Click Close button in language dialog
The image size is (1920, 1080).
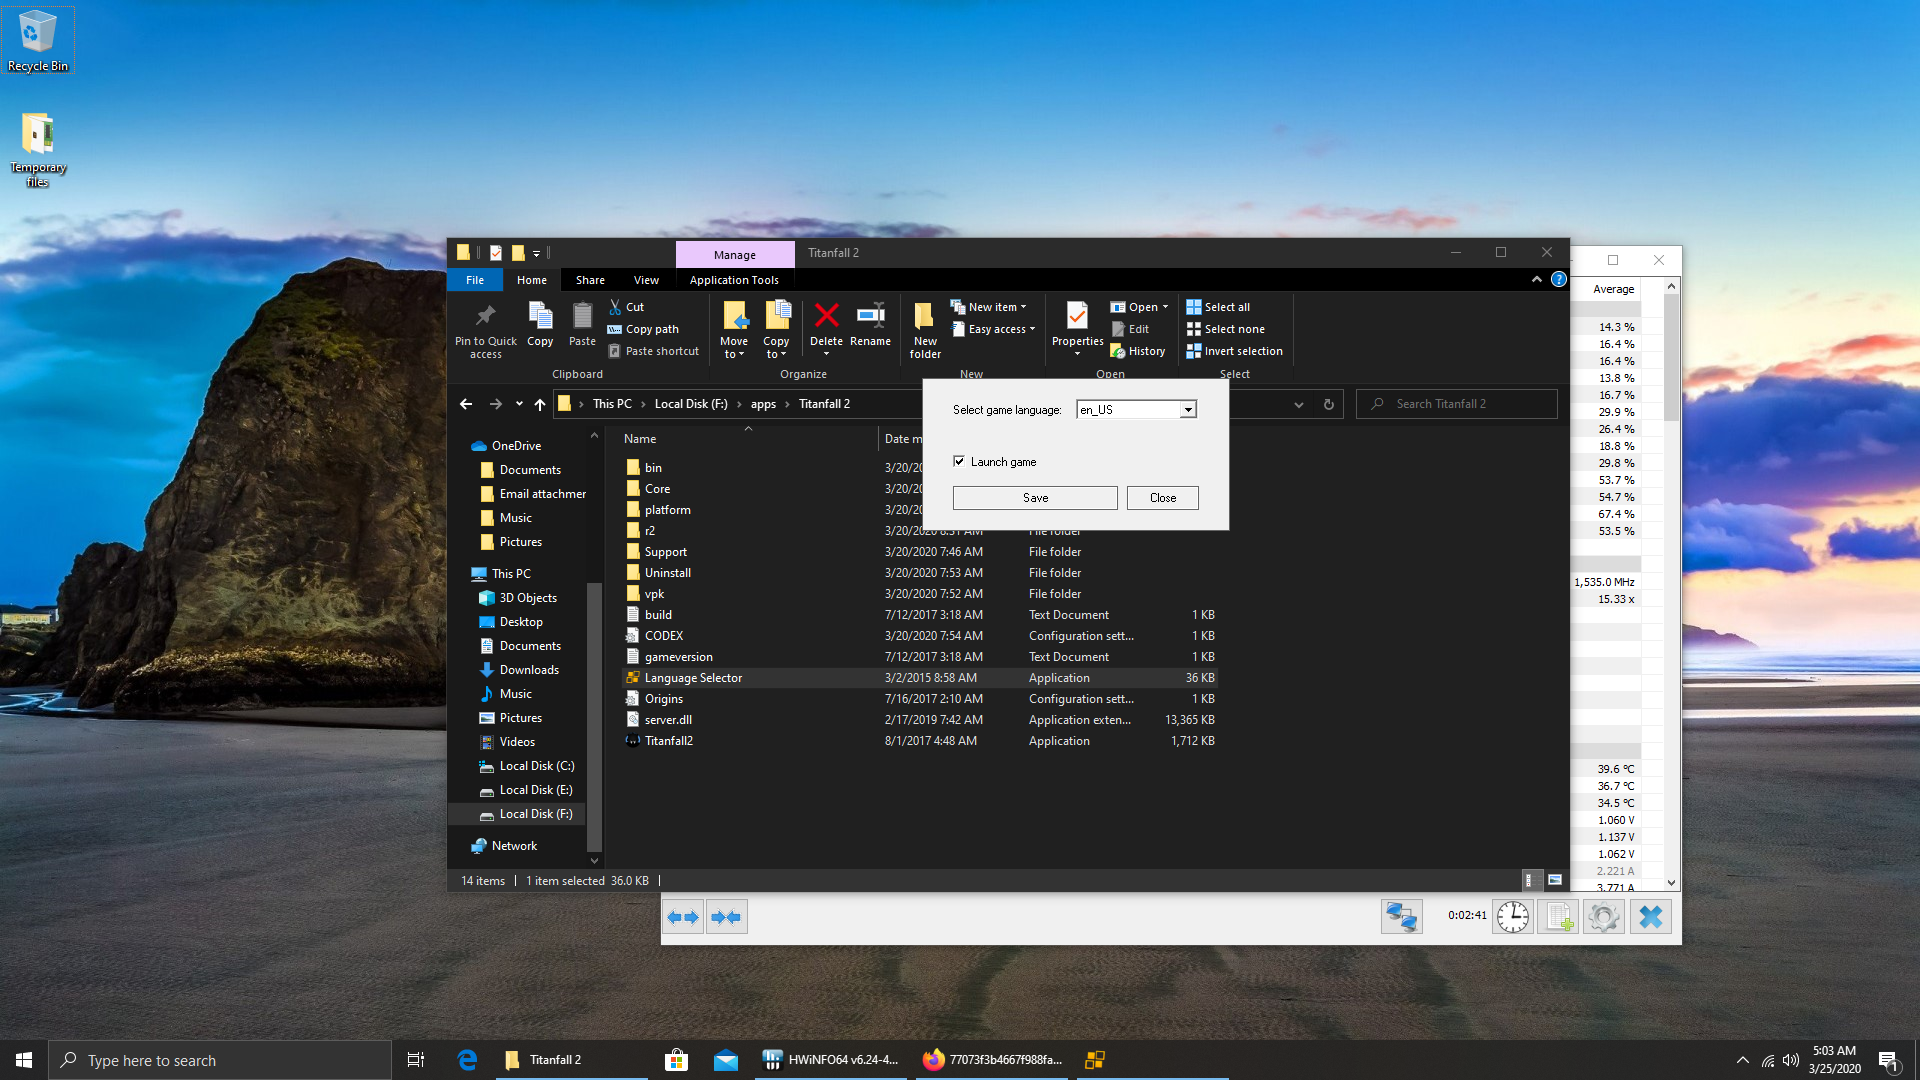point(1162,498)
